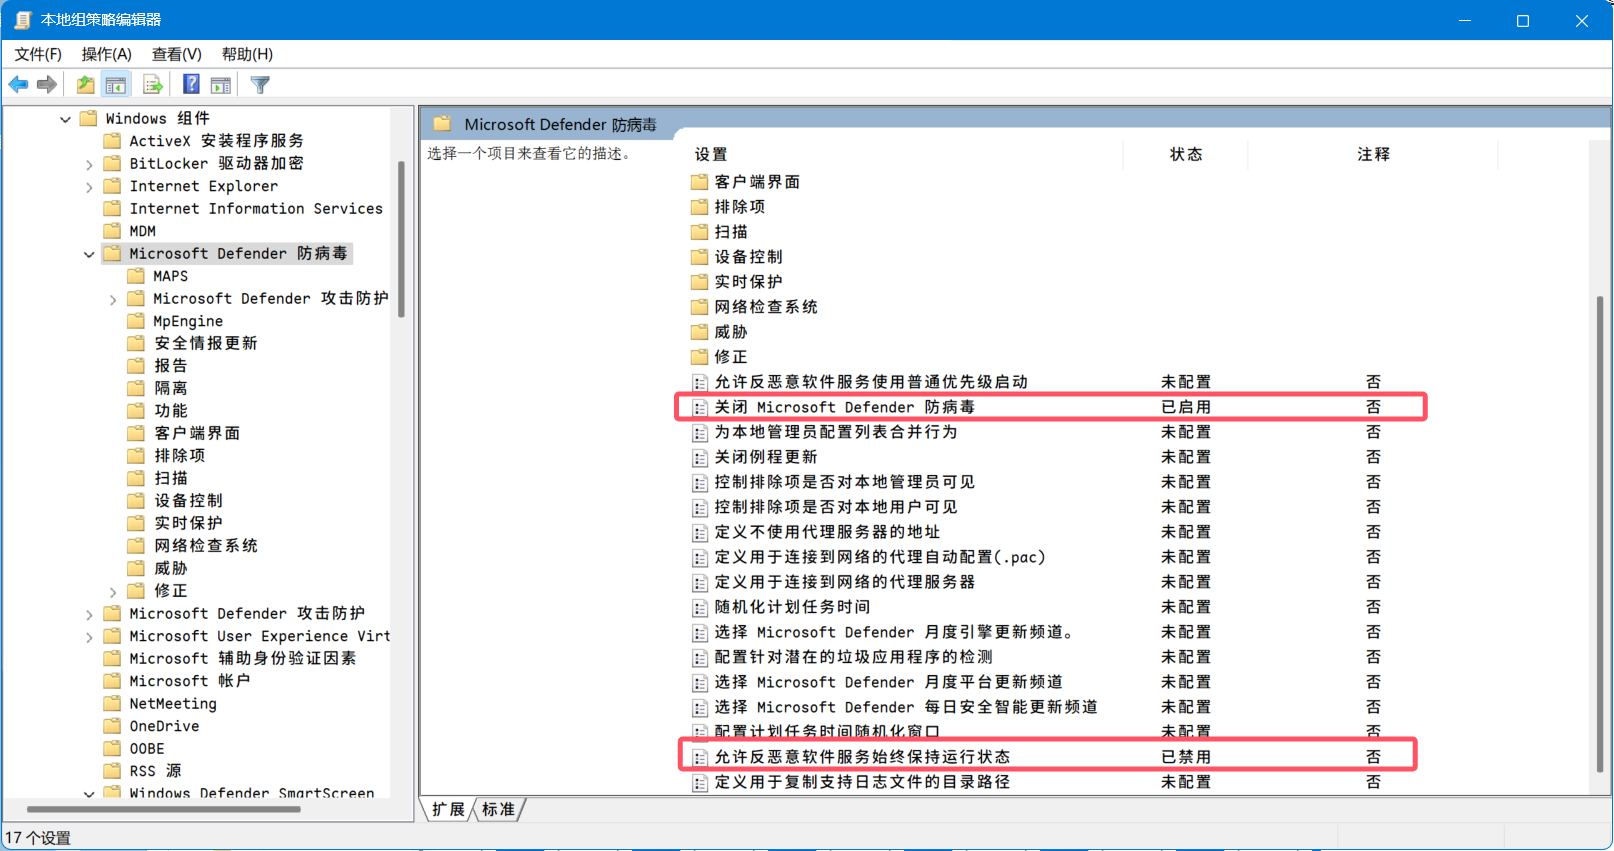Select 控制排除项是否对本地用户可见 policy
Viewport: 1614px width, 851px height.
pos(836,507)
